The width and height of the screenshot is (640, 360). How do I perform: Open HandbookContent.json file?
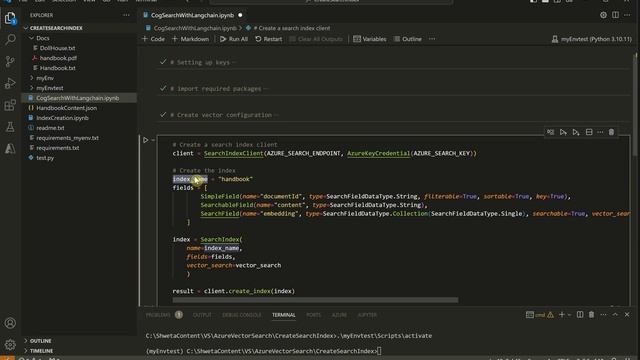click(x=67, y=108)
